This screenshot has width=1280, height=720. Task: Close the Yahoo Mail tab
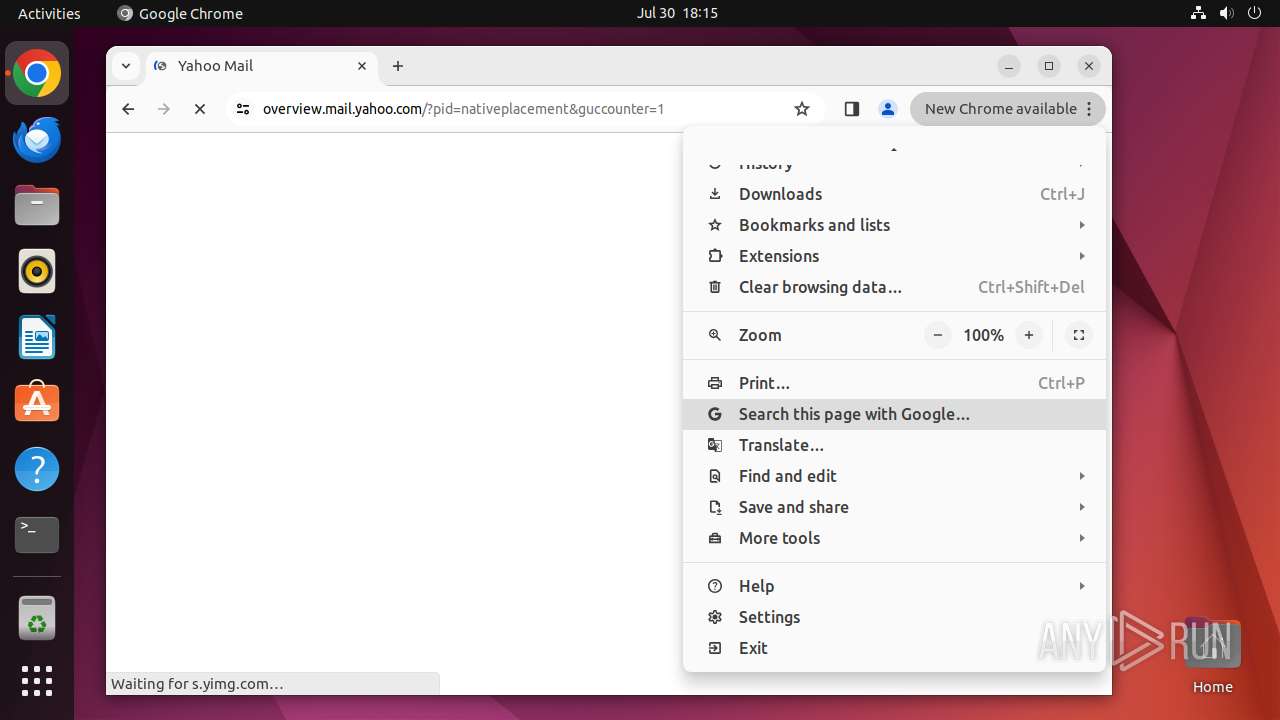click(362, 66)
